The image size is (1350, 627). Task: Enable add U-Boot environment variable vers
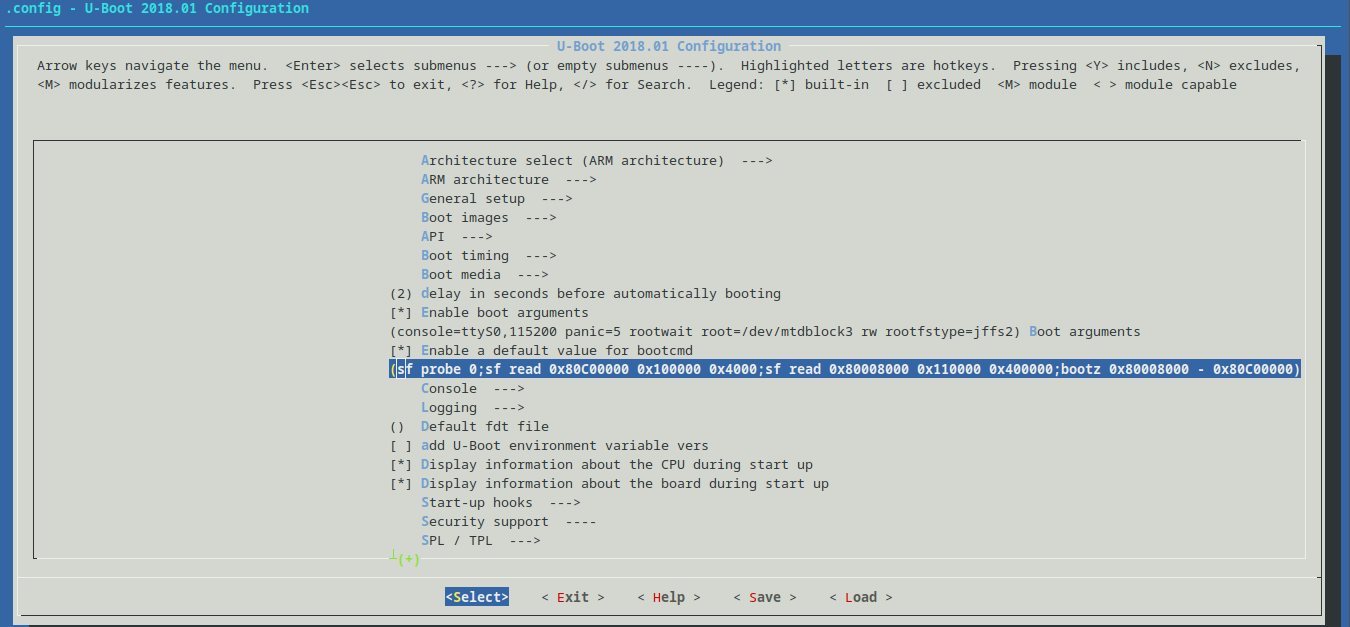click(549, 446)
